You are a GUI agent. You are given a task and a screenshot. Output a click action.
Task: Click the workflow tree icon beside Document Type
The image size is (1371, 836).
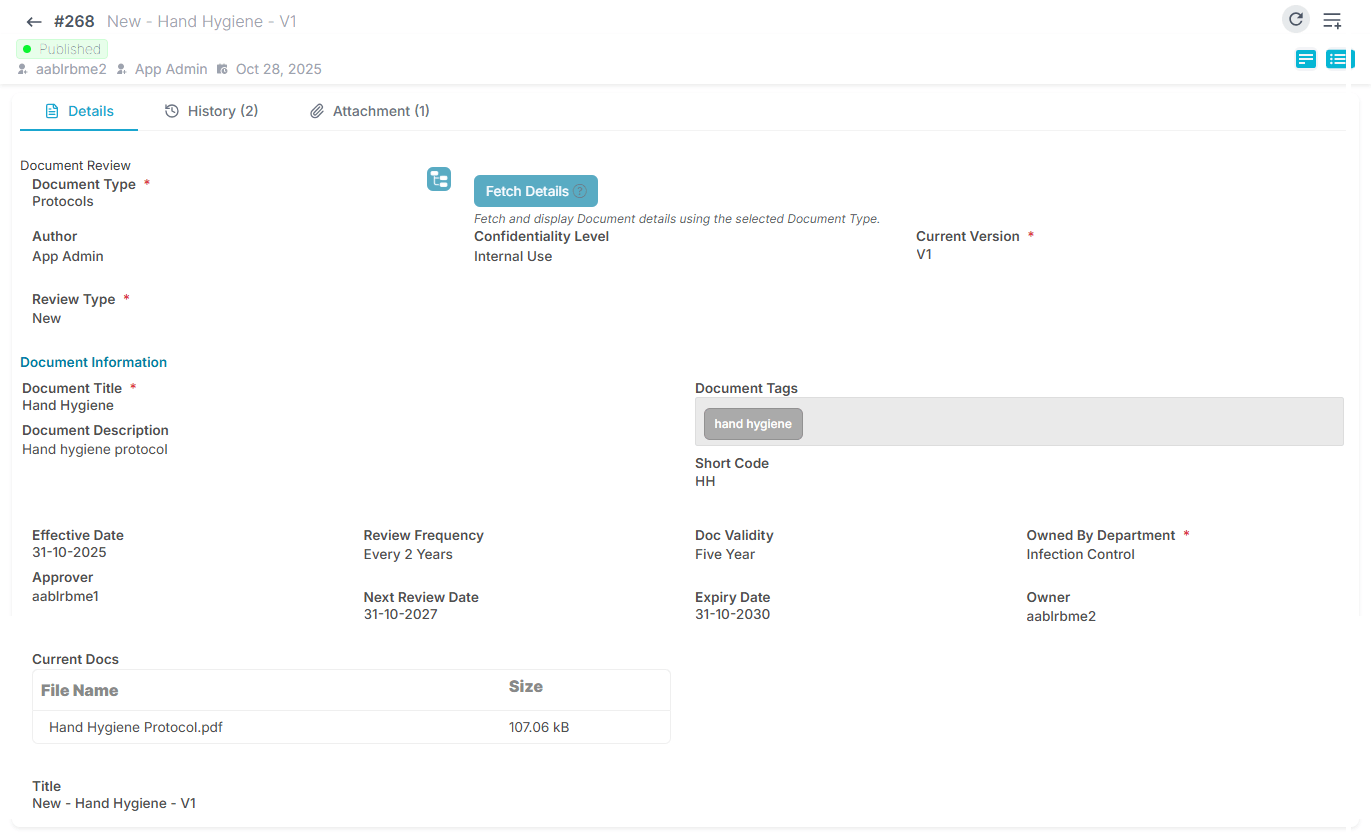pos(439,179)
